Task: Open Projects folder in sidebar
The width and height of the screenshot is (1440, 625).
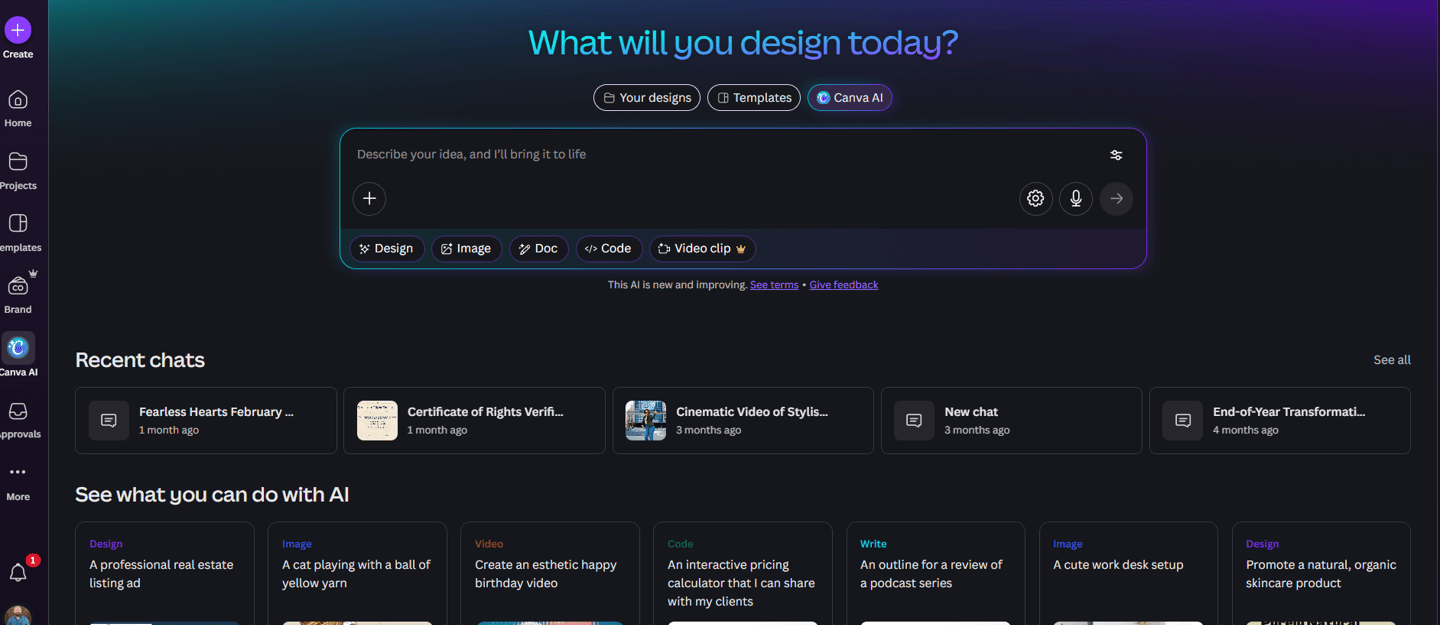Action: pos(18,170)
